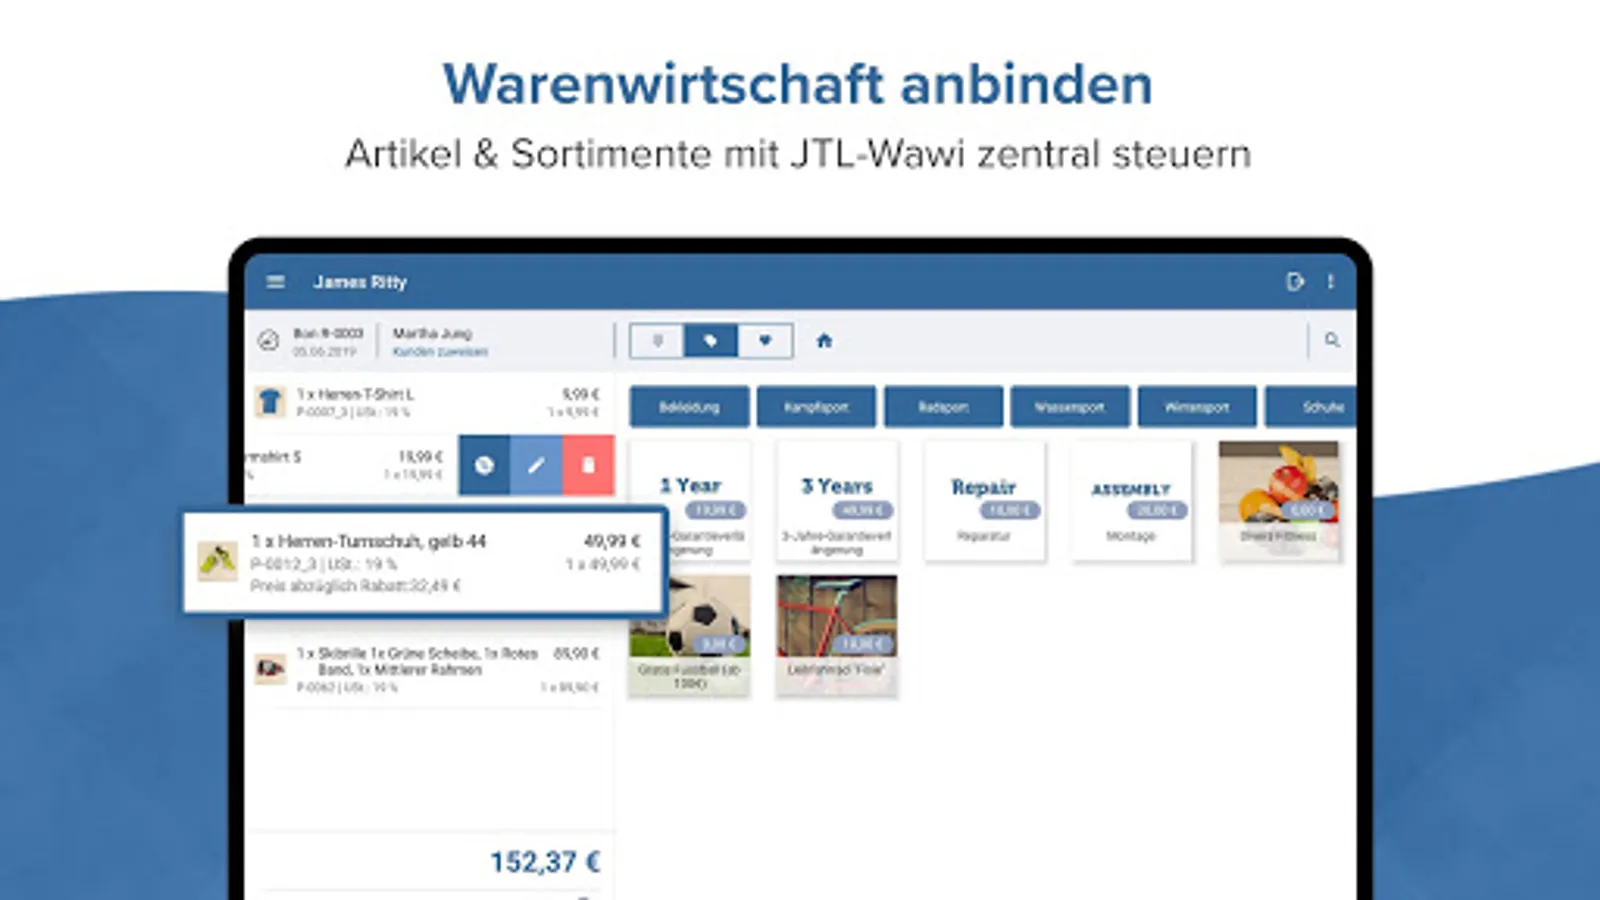Click the James Ritty title
Image resolution: width=1600 pixels, height=900 pixels.
tap(360, 282)
